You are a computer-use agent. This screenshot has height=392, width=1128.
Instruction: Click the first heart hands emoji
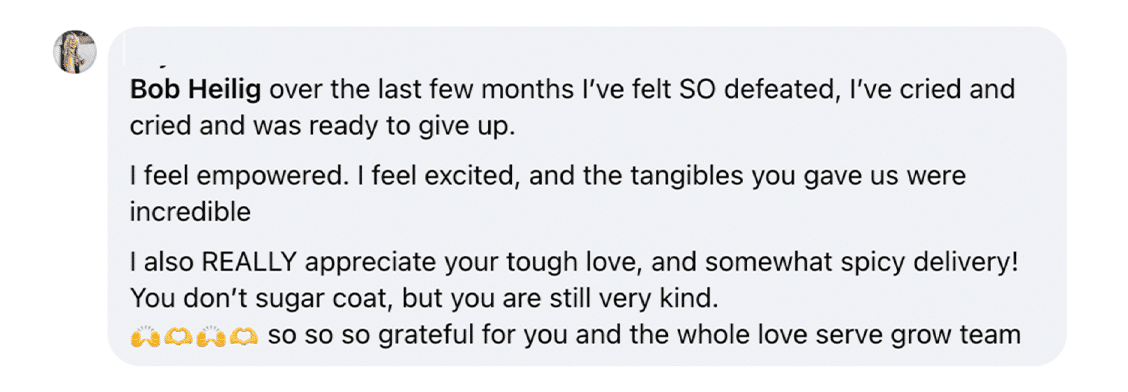click(175, 336)
